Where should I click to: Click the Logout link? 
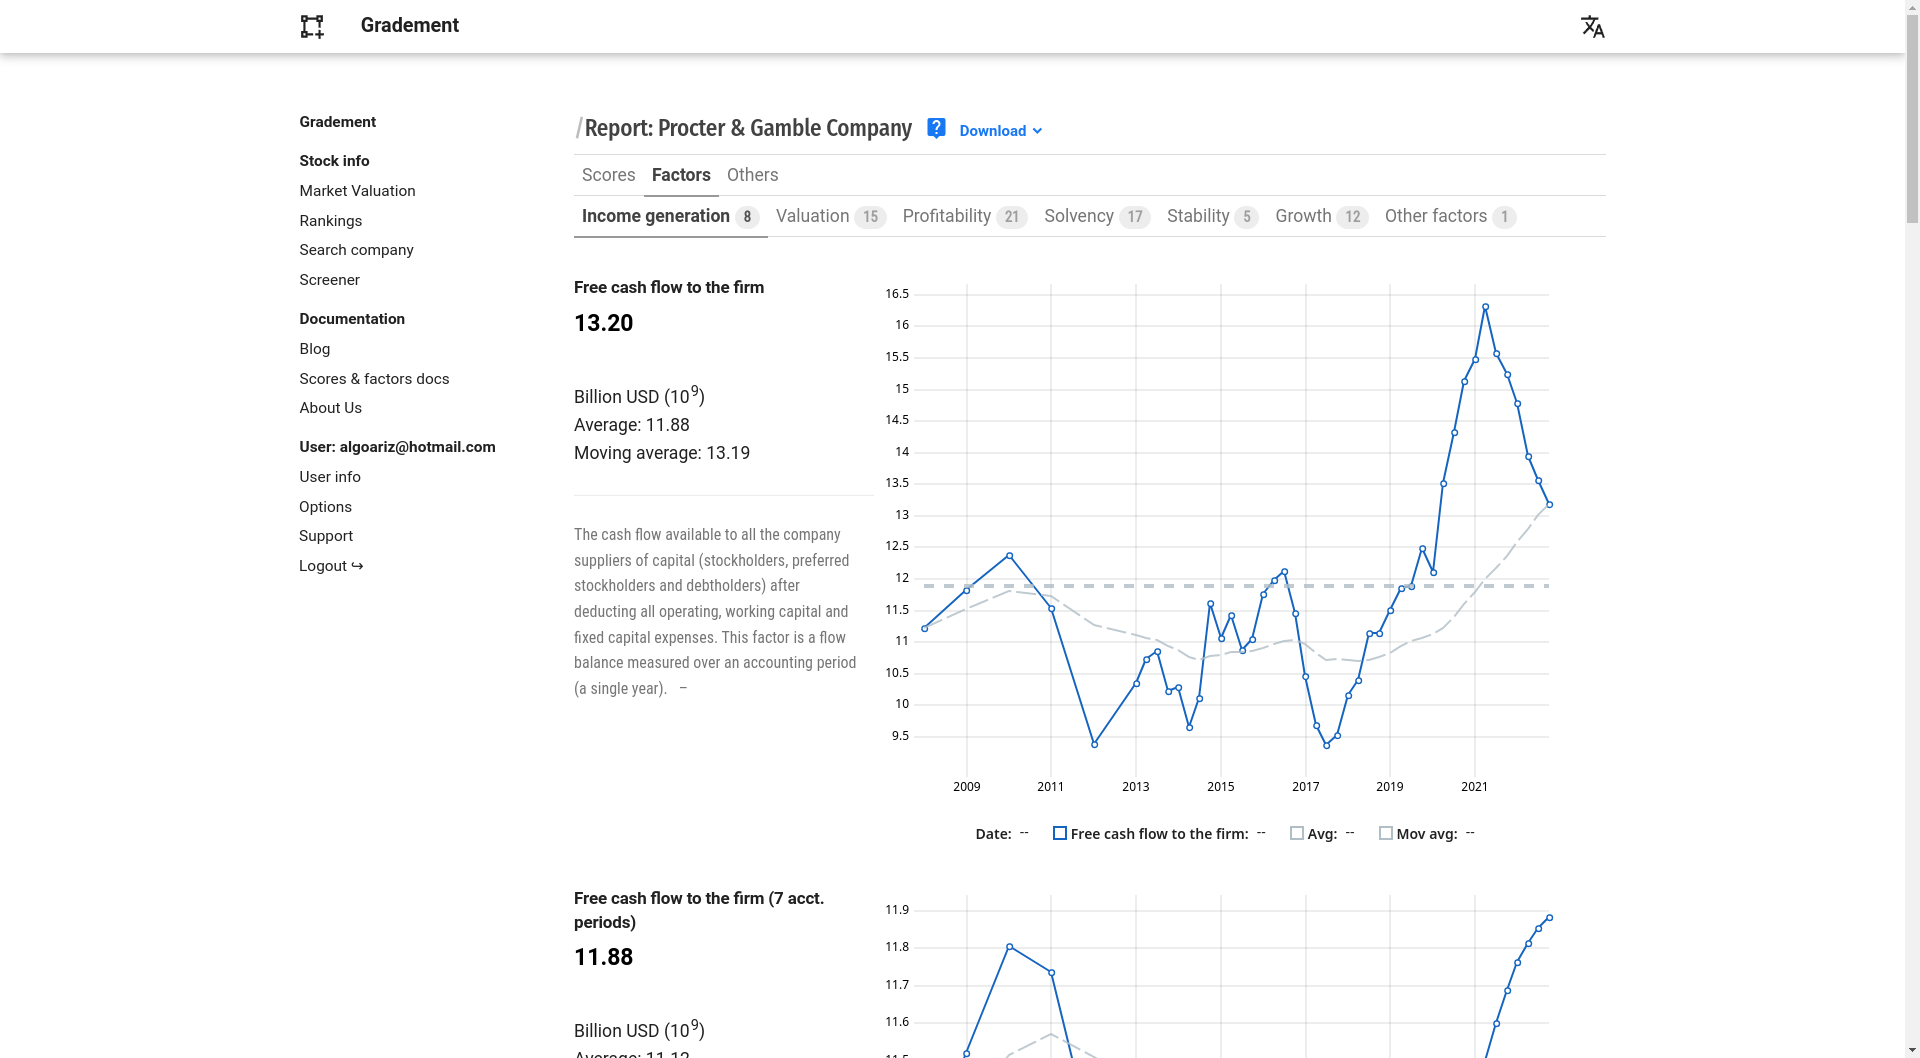[x=331, y=566]
